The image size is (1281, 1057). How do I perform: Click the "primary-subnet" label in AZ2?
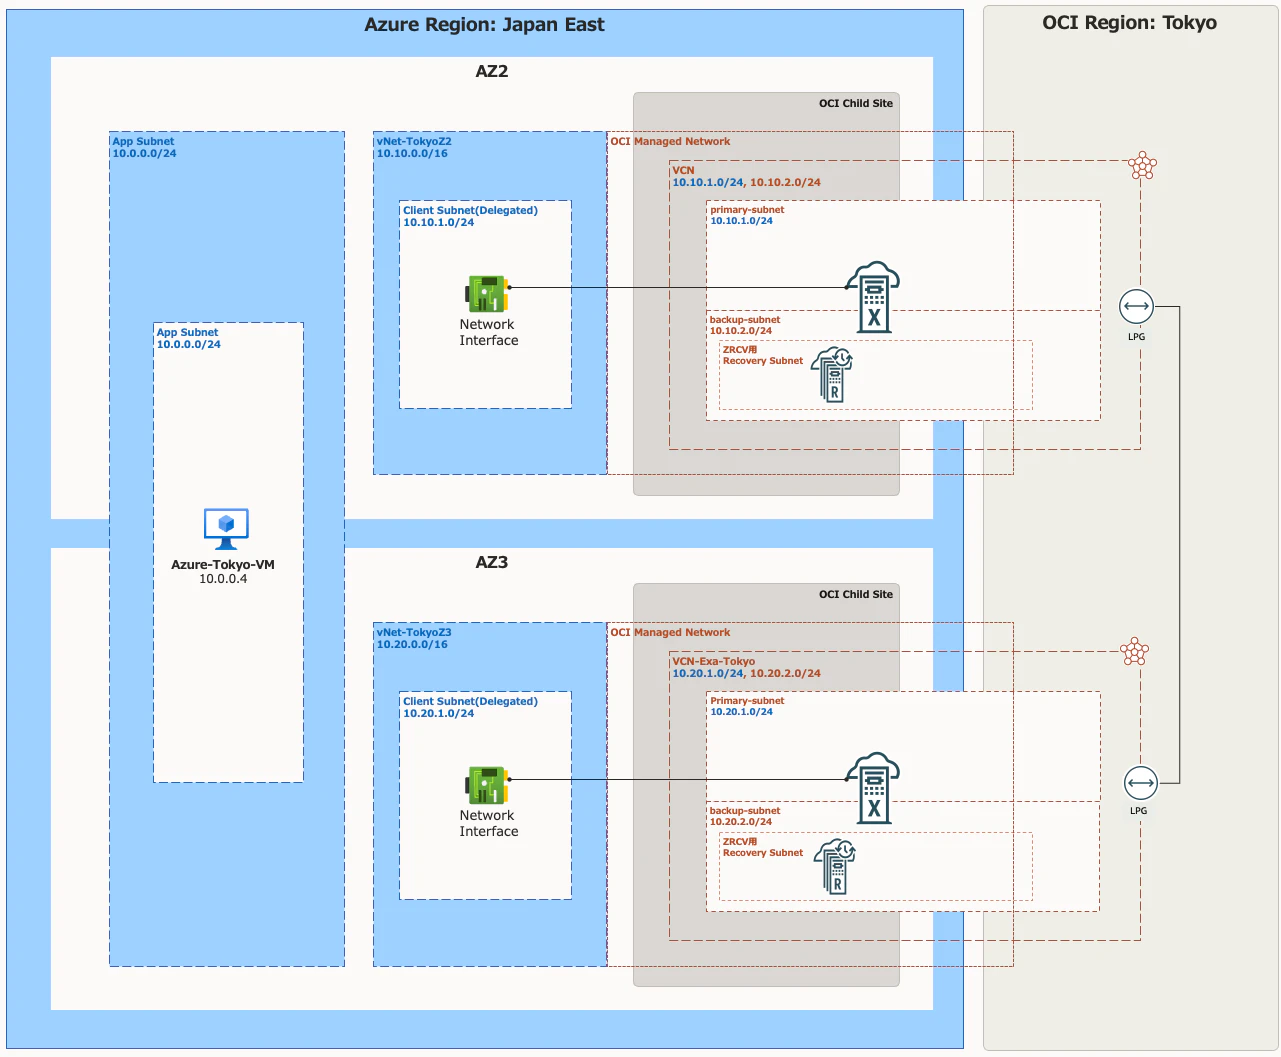[747, 210]
